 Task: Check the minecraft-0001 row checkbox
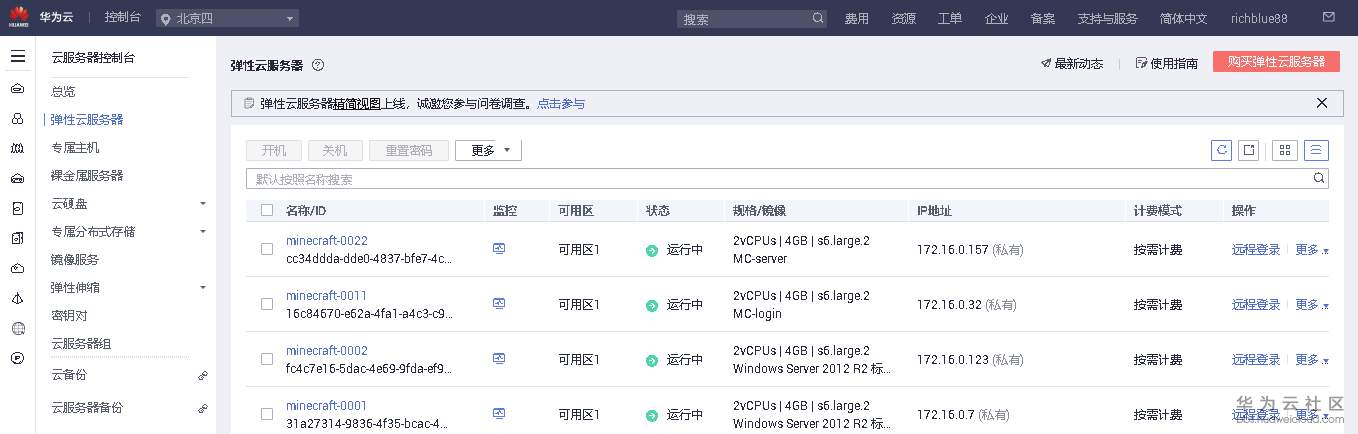(267, 414)
